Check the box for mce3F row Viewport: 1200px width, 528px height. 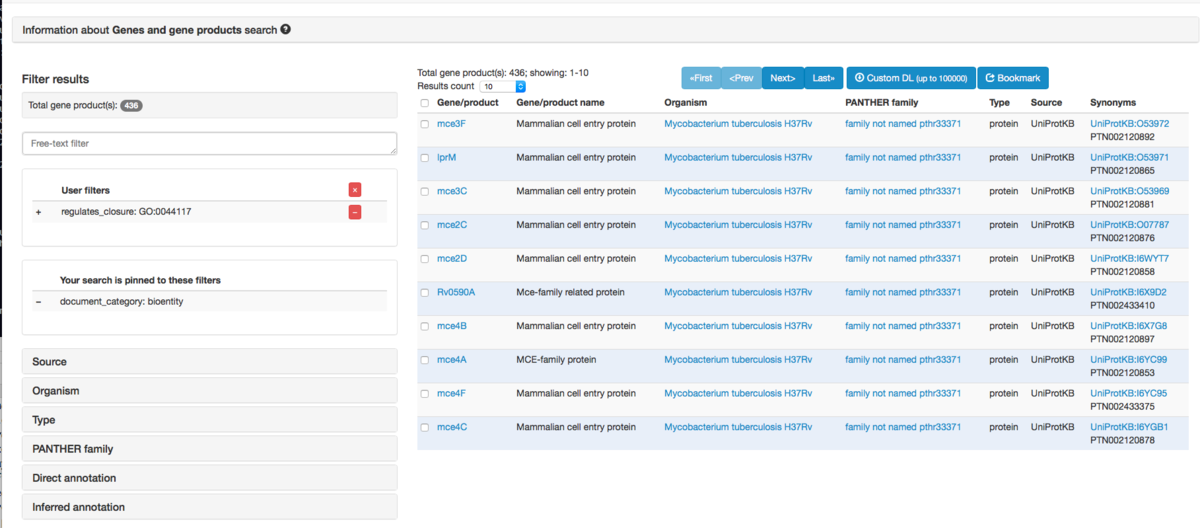point(425,124)
